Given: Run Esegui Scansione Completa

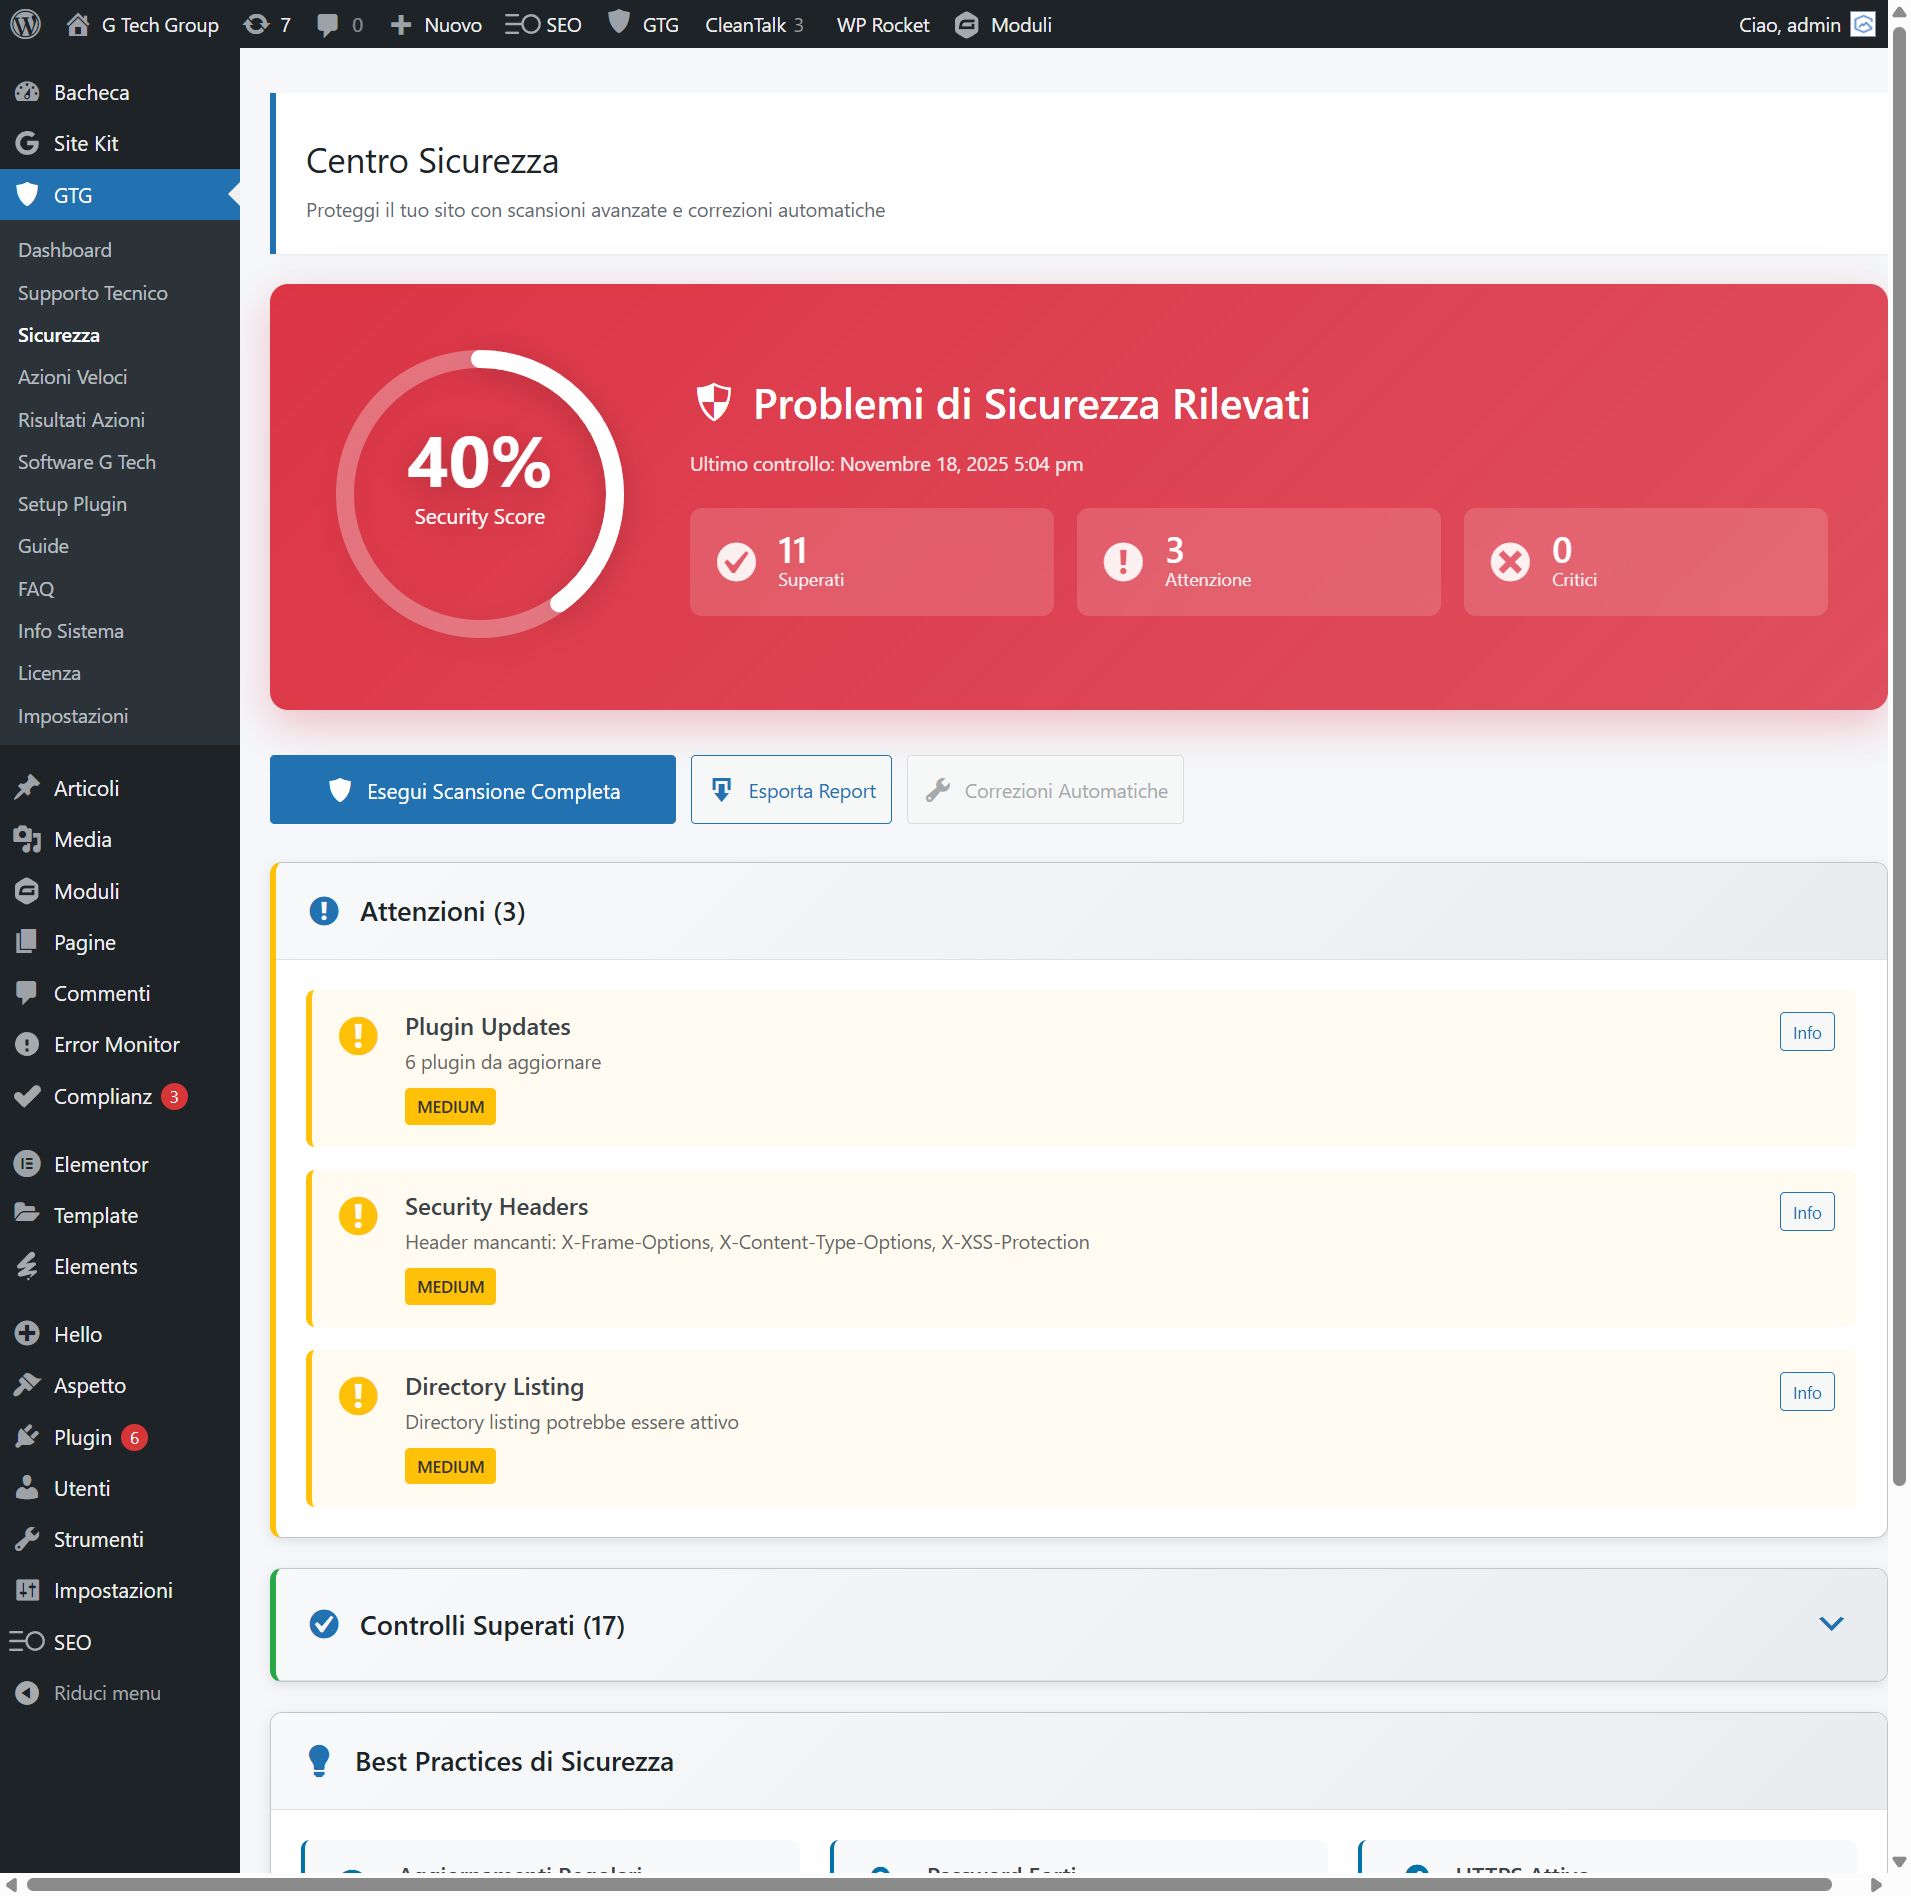Looking at the screenshot, I should [473, 790].
